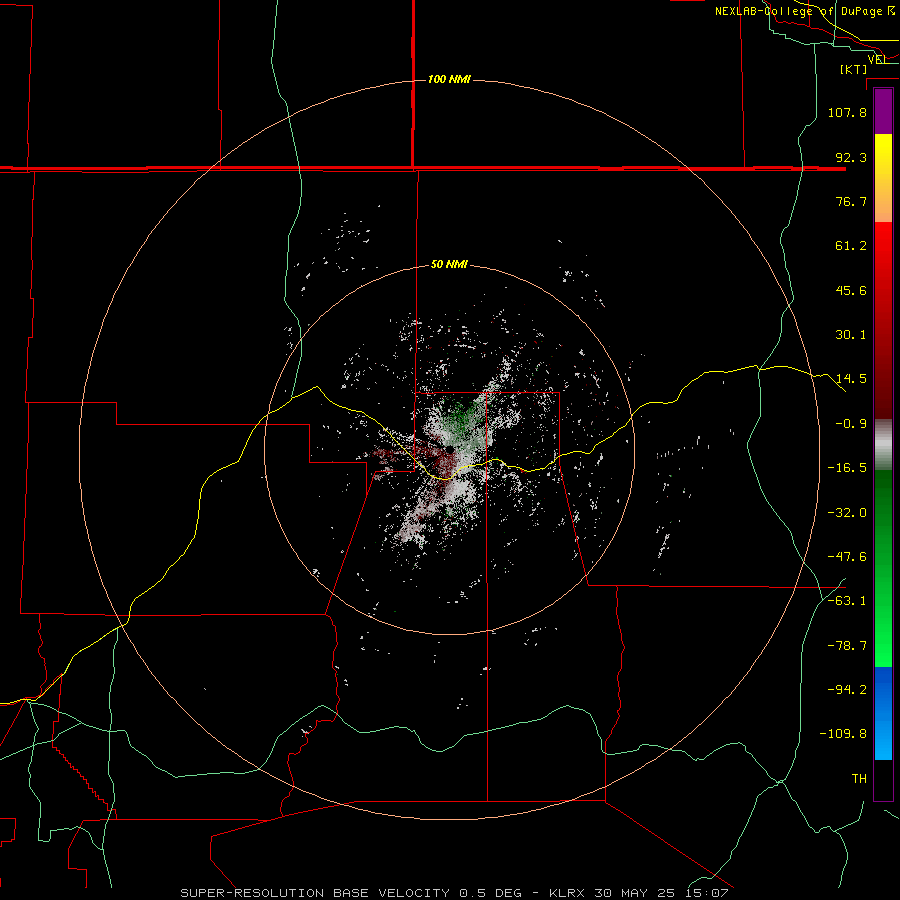This screenshot has width=900, height=900.
Task: Click the -32.0 legend value
Action: coord(847,513)
